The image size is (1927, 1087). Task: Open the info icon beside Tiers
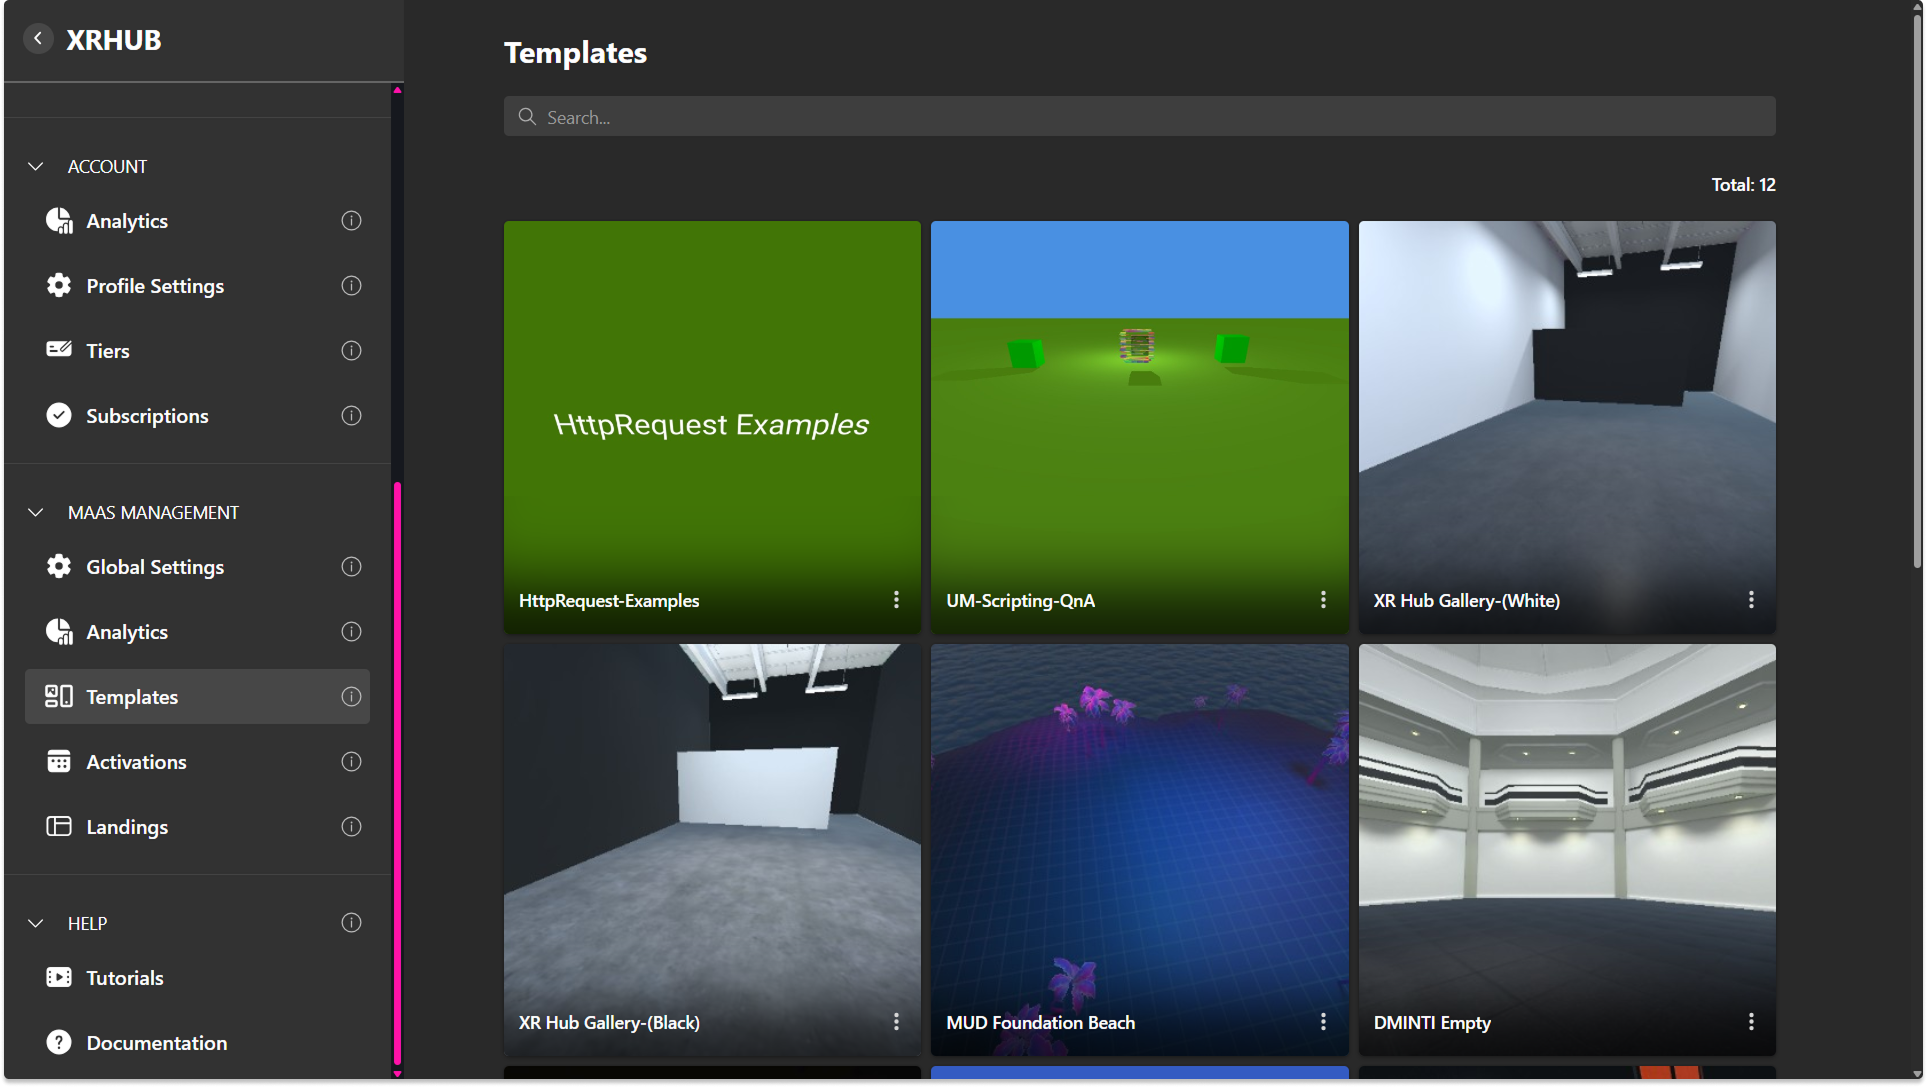351,351
